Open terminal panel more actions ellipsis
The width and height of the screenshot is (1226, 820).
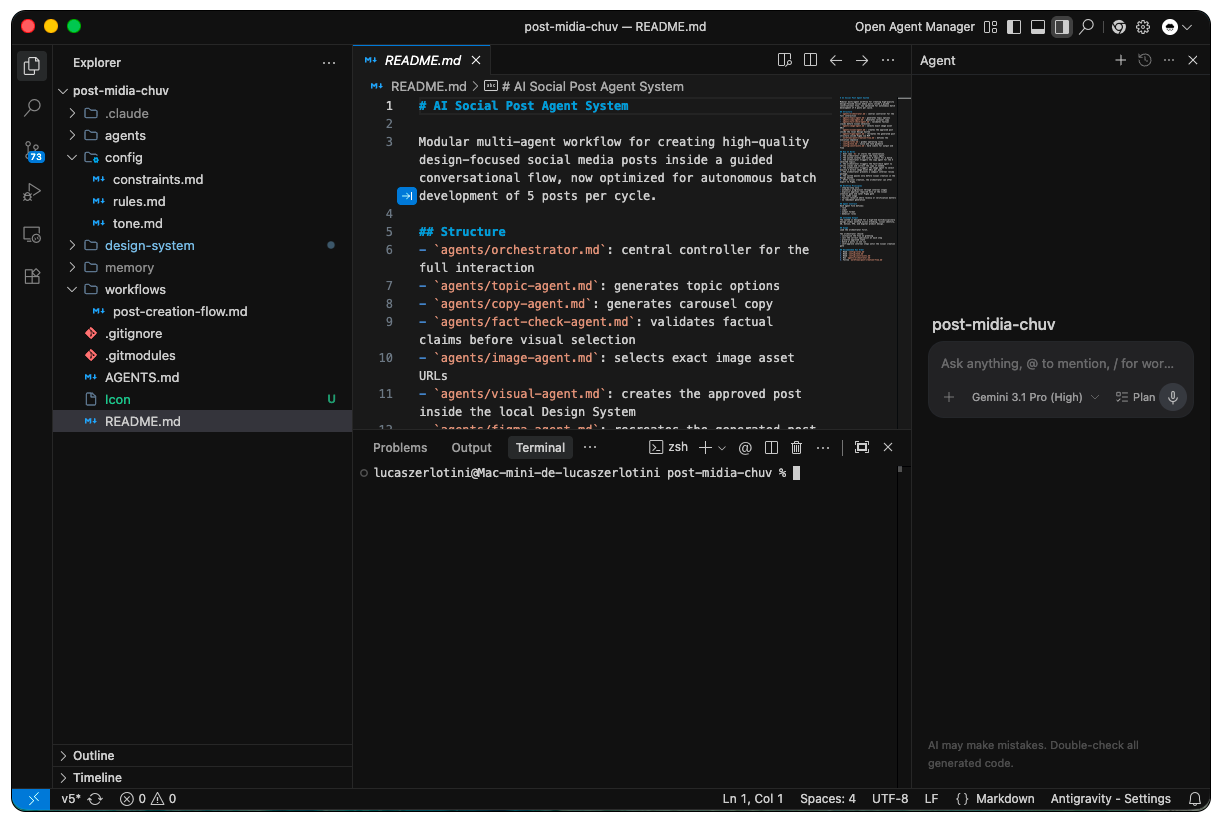point(823,447)
